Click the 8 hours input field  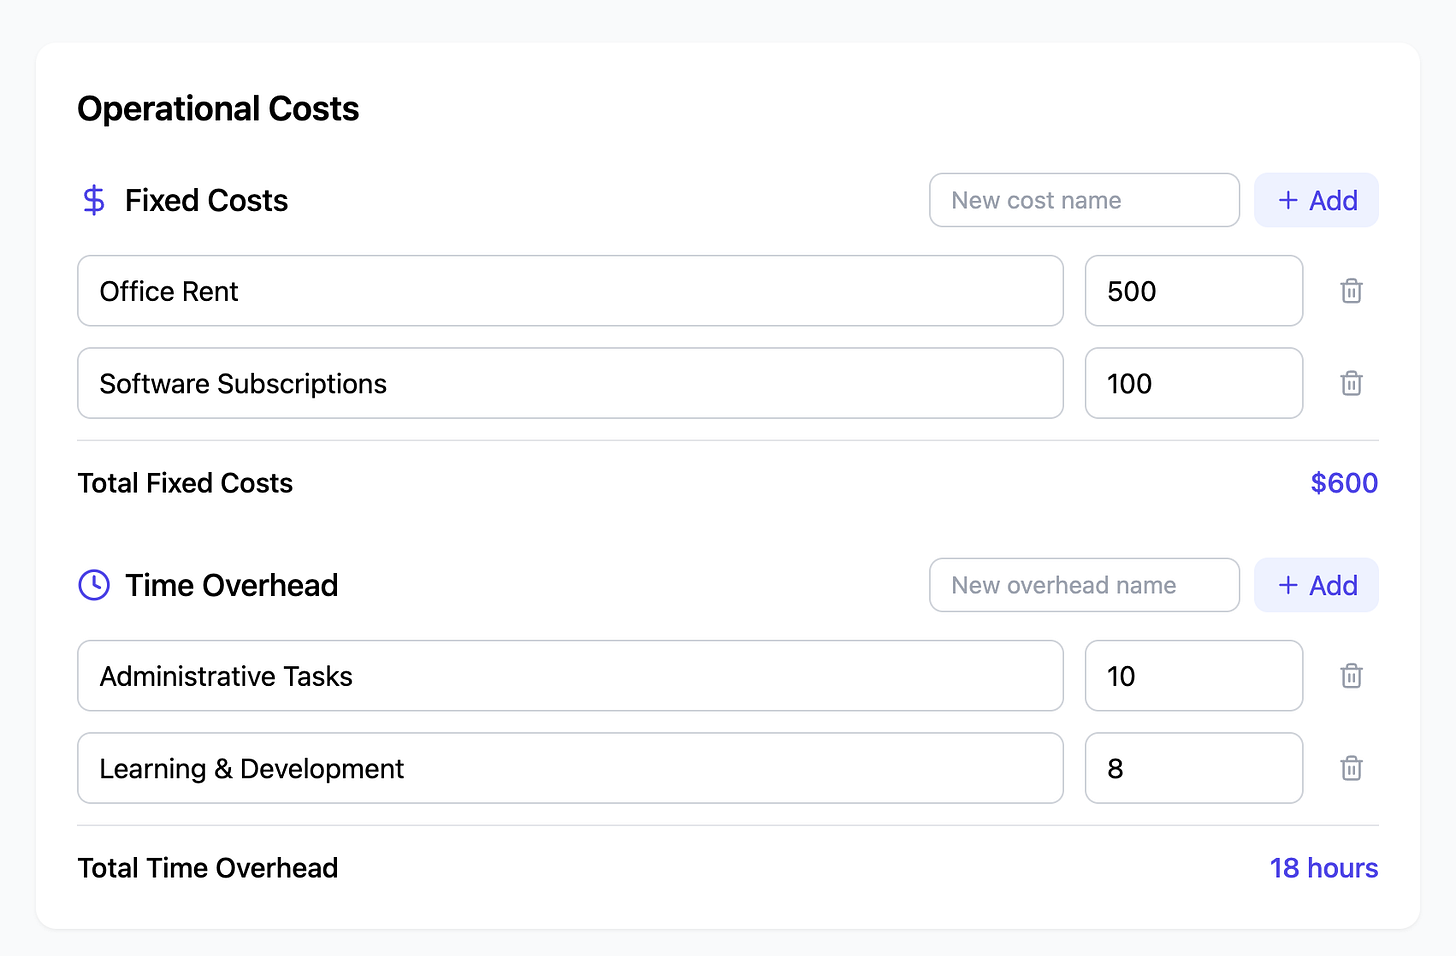(1193, 768)
